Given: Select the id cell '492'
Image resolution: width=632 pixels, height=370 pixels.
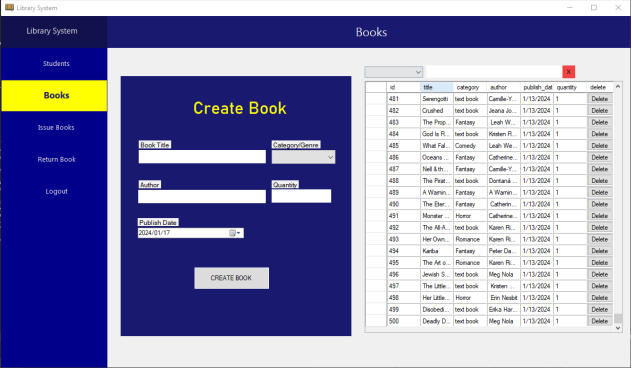Looking at the screenshot, I should 403,227.
